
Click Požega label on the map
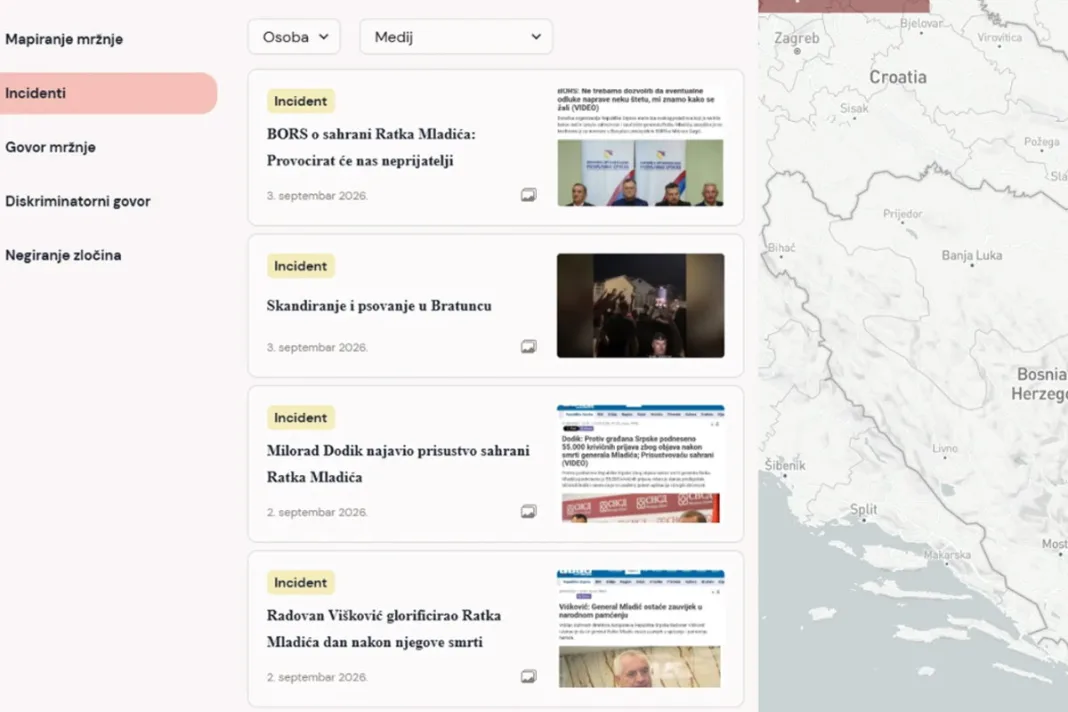(1041, 142)
